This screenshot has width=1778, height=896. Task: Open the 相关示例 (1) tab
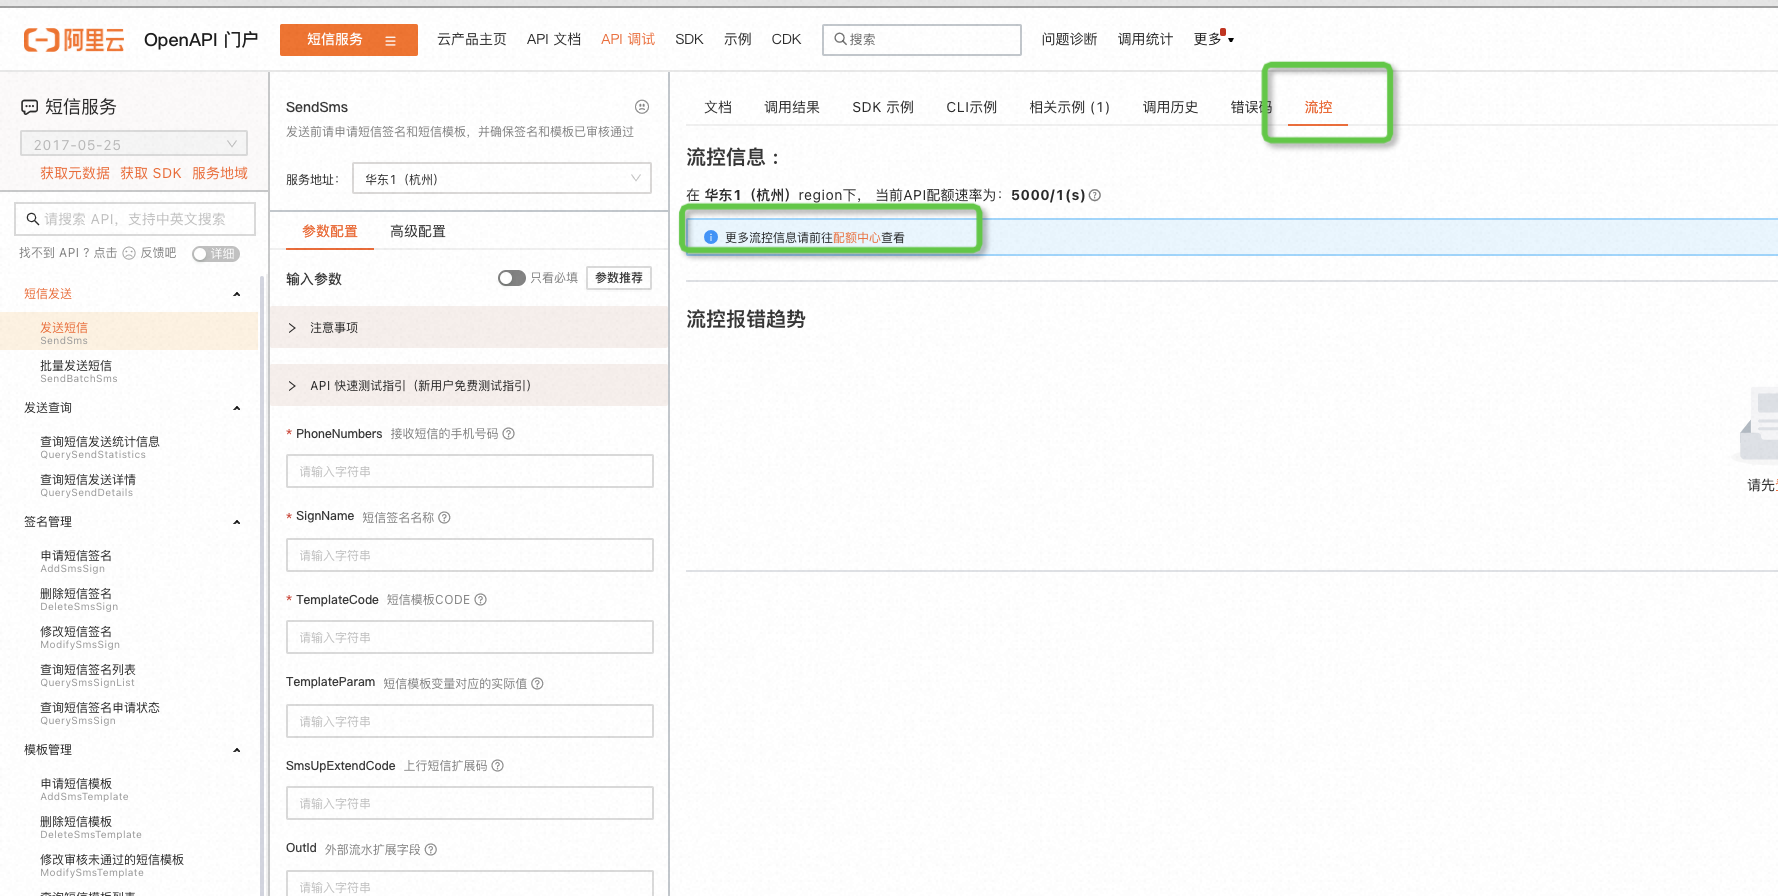coord(1070,107)
